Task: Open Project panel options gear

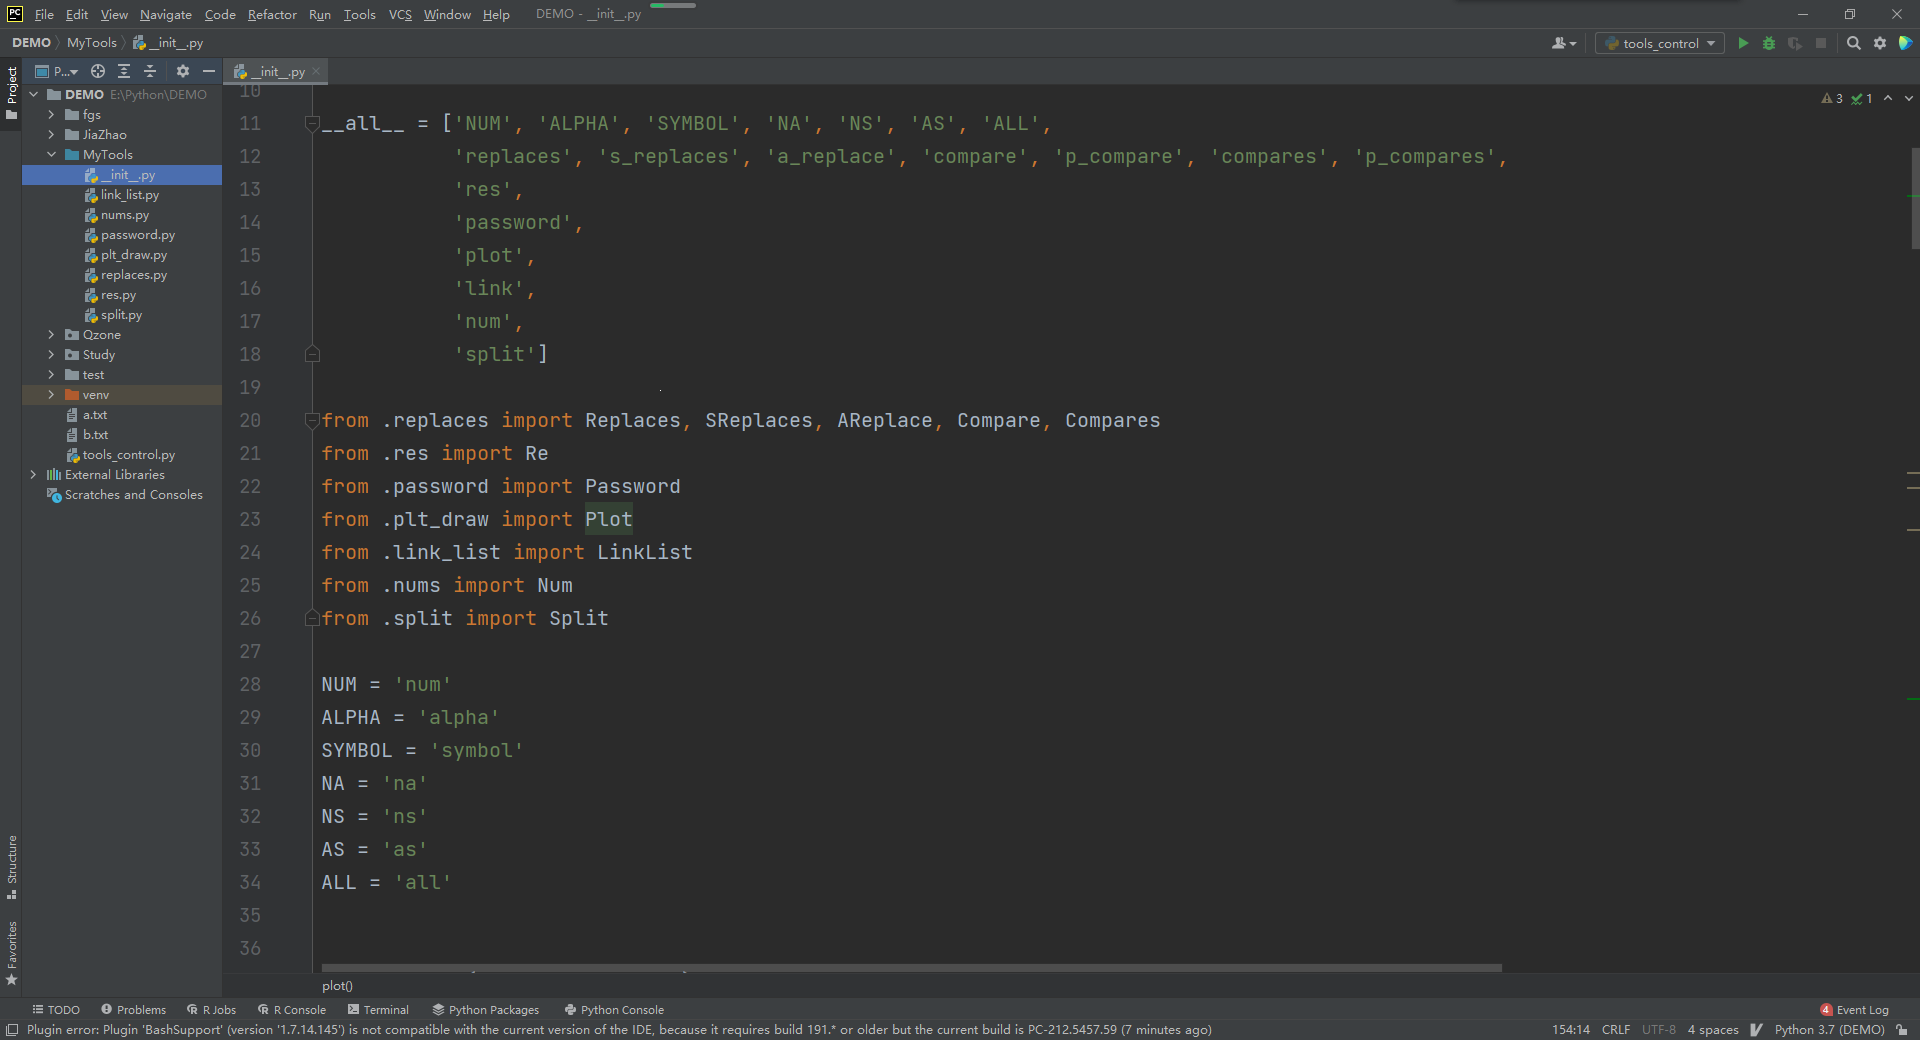Action: click(x=182, y=71)
